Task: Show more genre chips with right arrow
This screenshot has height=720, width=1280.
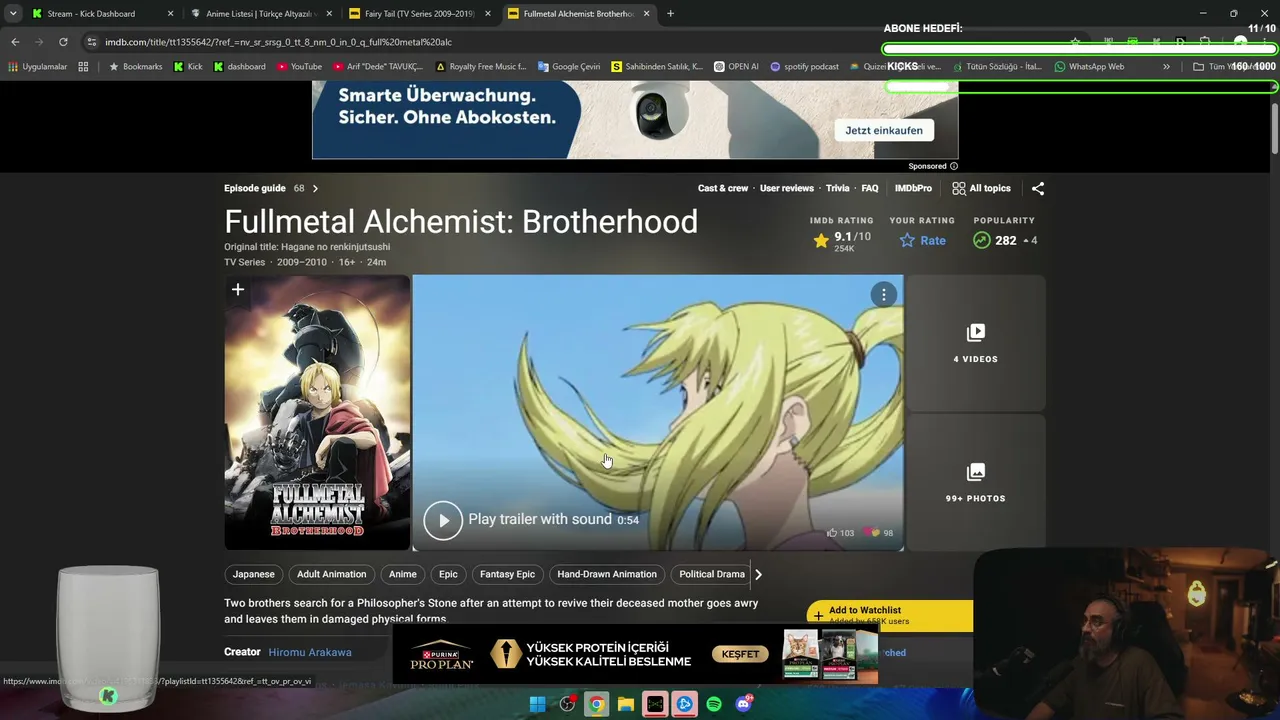Action: tap(758, 574)
